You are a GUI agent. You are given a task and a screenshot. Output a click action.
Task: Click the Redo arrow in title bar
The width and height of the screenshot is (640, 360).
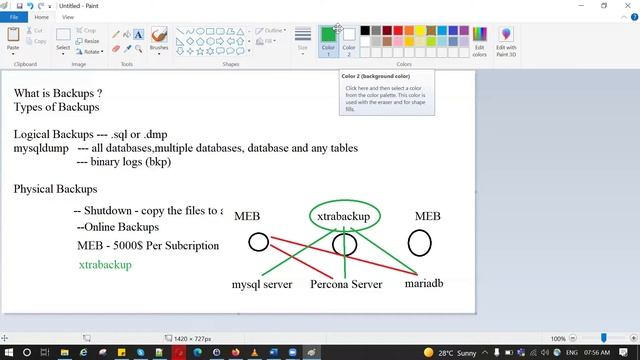(x=41, y=6)
